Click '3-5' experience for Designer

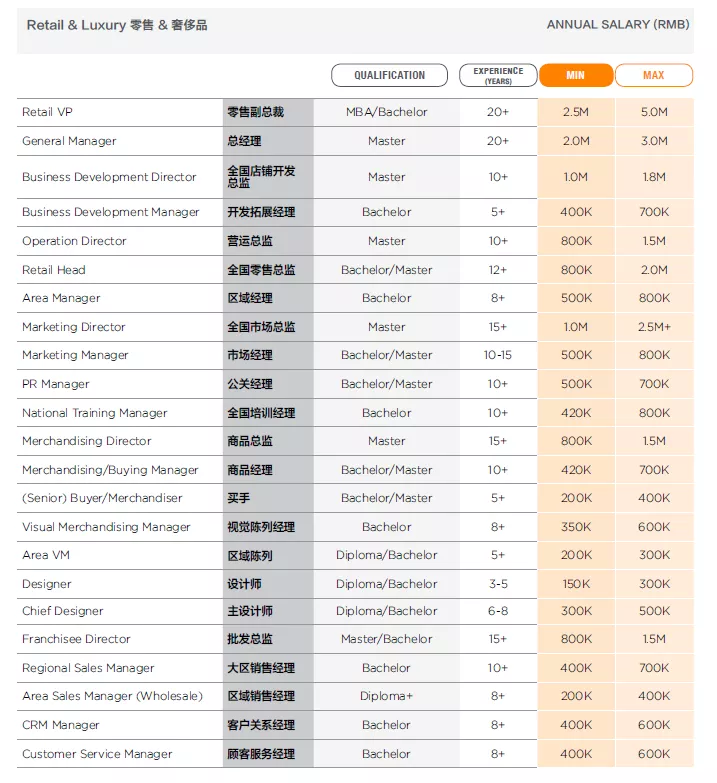498,584
